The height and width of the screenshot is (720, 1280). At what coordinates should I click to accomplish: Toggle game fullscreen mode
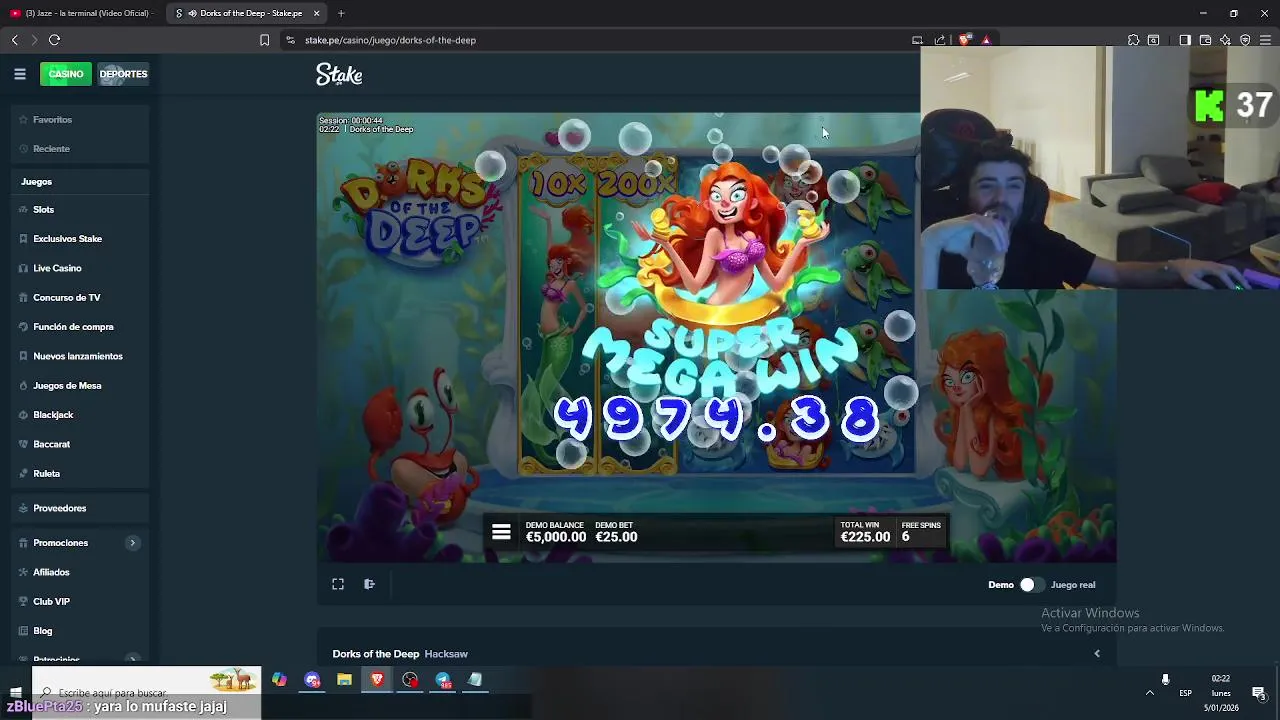[338, 584]
